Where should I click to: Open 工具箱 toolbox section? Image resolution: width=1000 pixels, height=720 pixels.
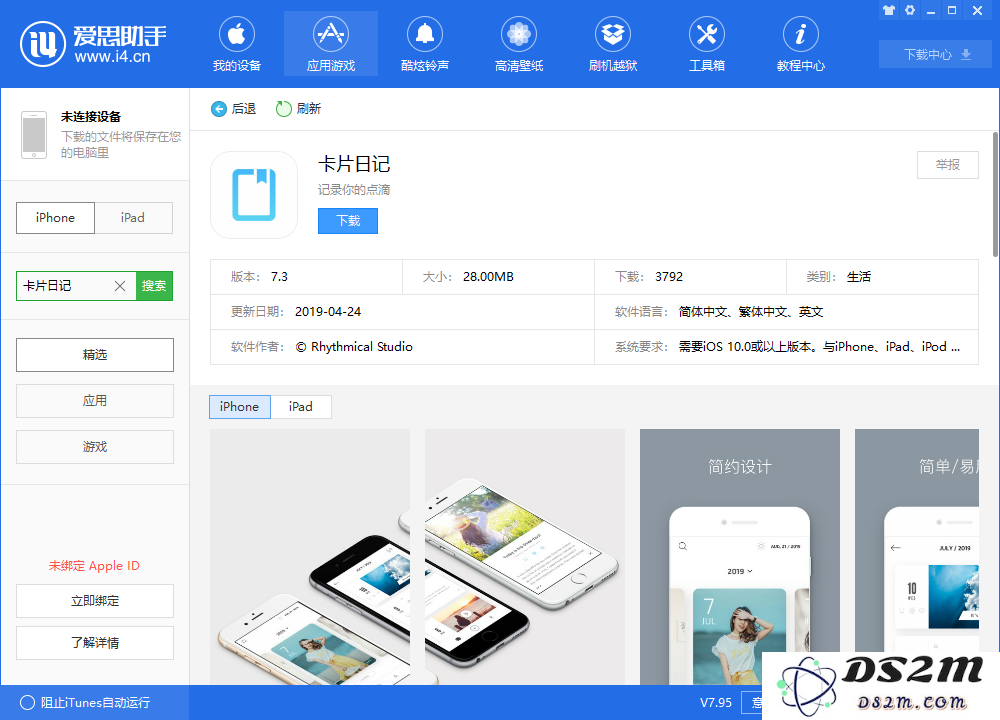pos(707,43)
